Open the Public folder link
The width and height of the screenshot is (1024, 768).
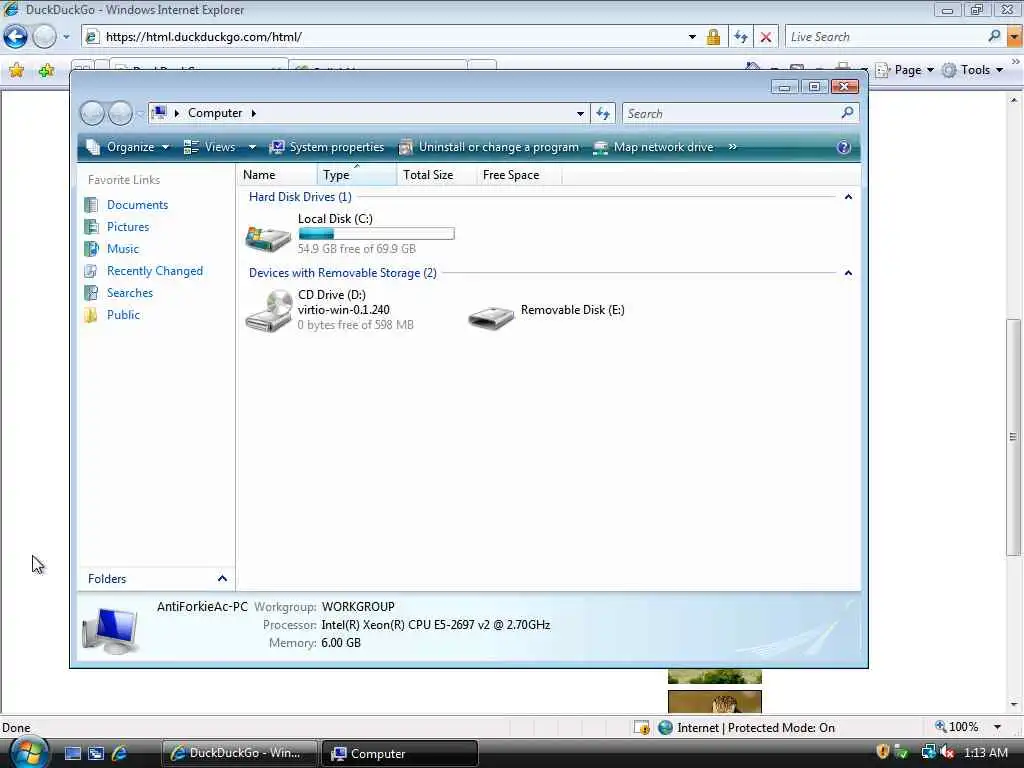point(123,315)
